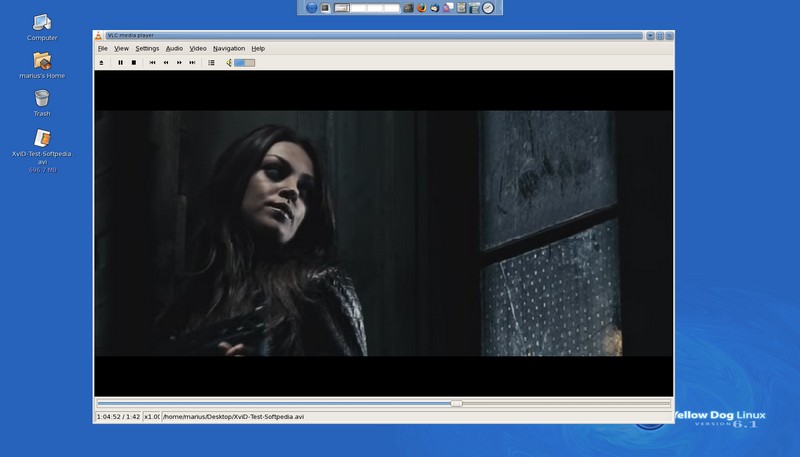Switch to second workspace in pager
Screen dimensions: 800x457
[x=358, y=8]
